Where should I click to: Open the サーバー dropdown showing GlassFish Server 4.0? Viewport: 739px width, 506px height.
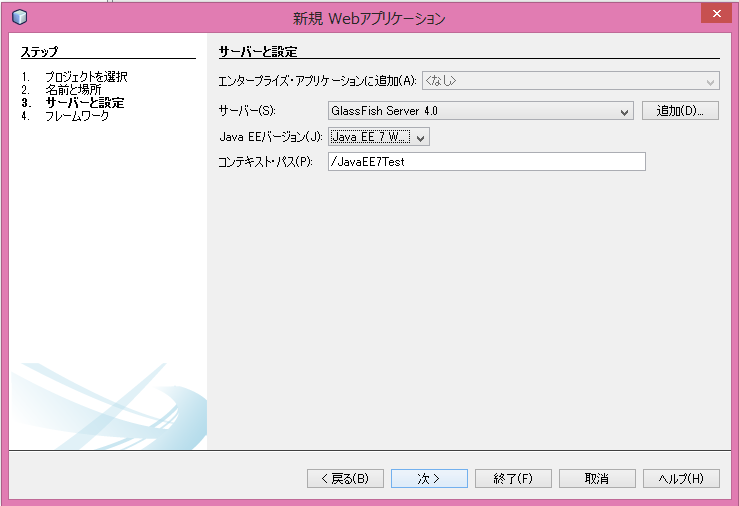(481, 111)
